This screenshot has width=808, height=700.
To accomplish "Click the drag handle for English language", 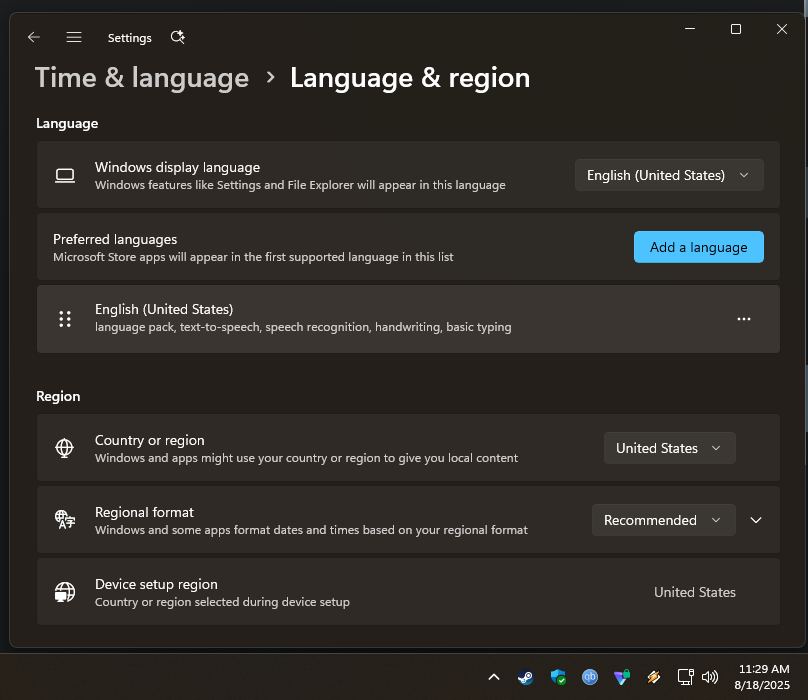I will (x=65, y=319).
